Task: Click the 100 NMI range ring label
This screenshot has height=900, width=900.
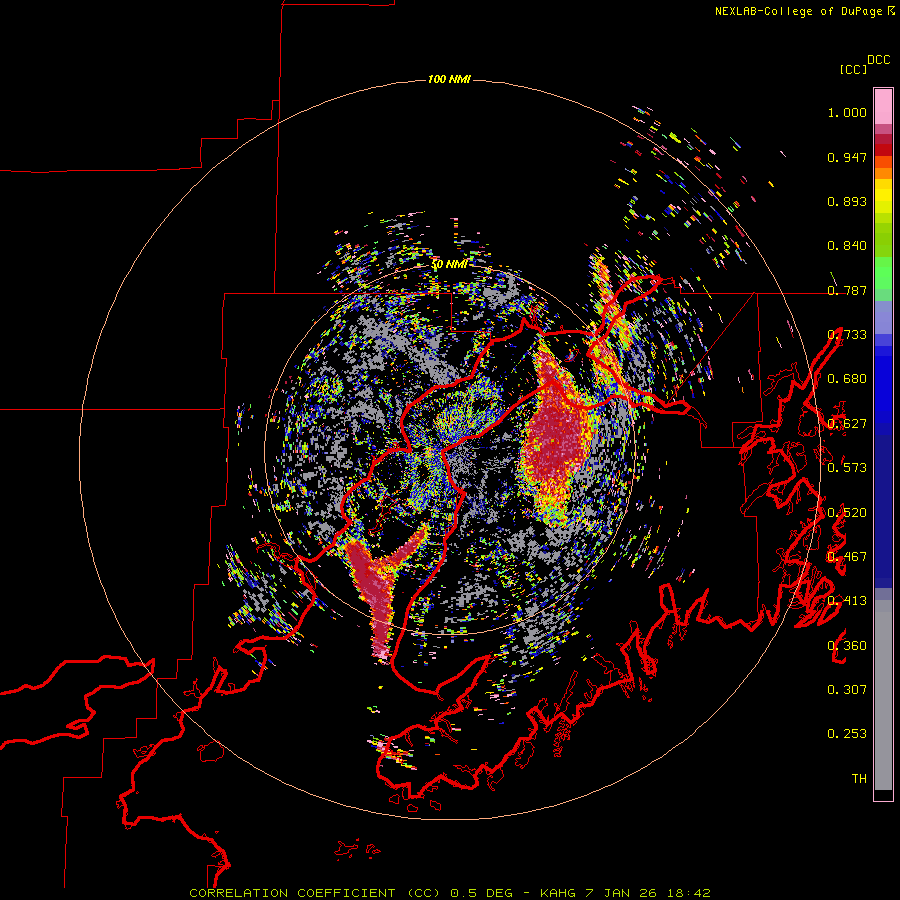Action: click(449, 79)
